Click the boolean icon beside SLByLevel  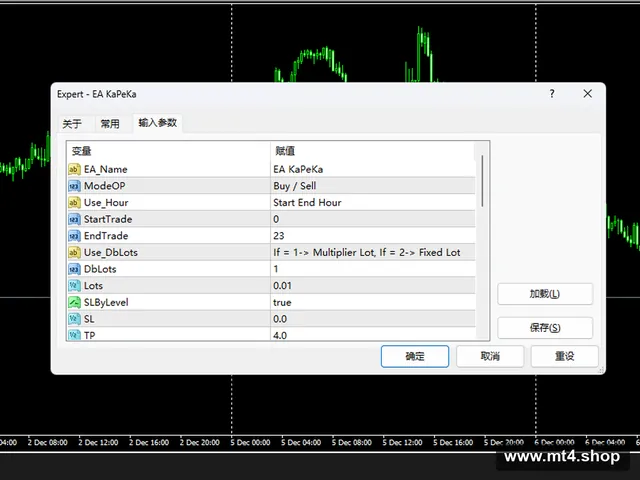click(74, 302)
